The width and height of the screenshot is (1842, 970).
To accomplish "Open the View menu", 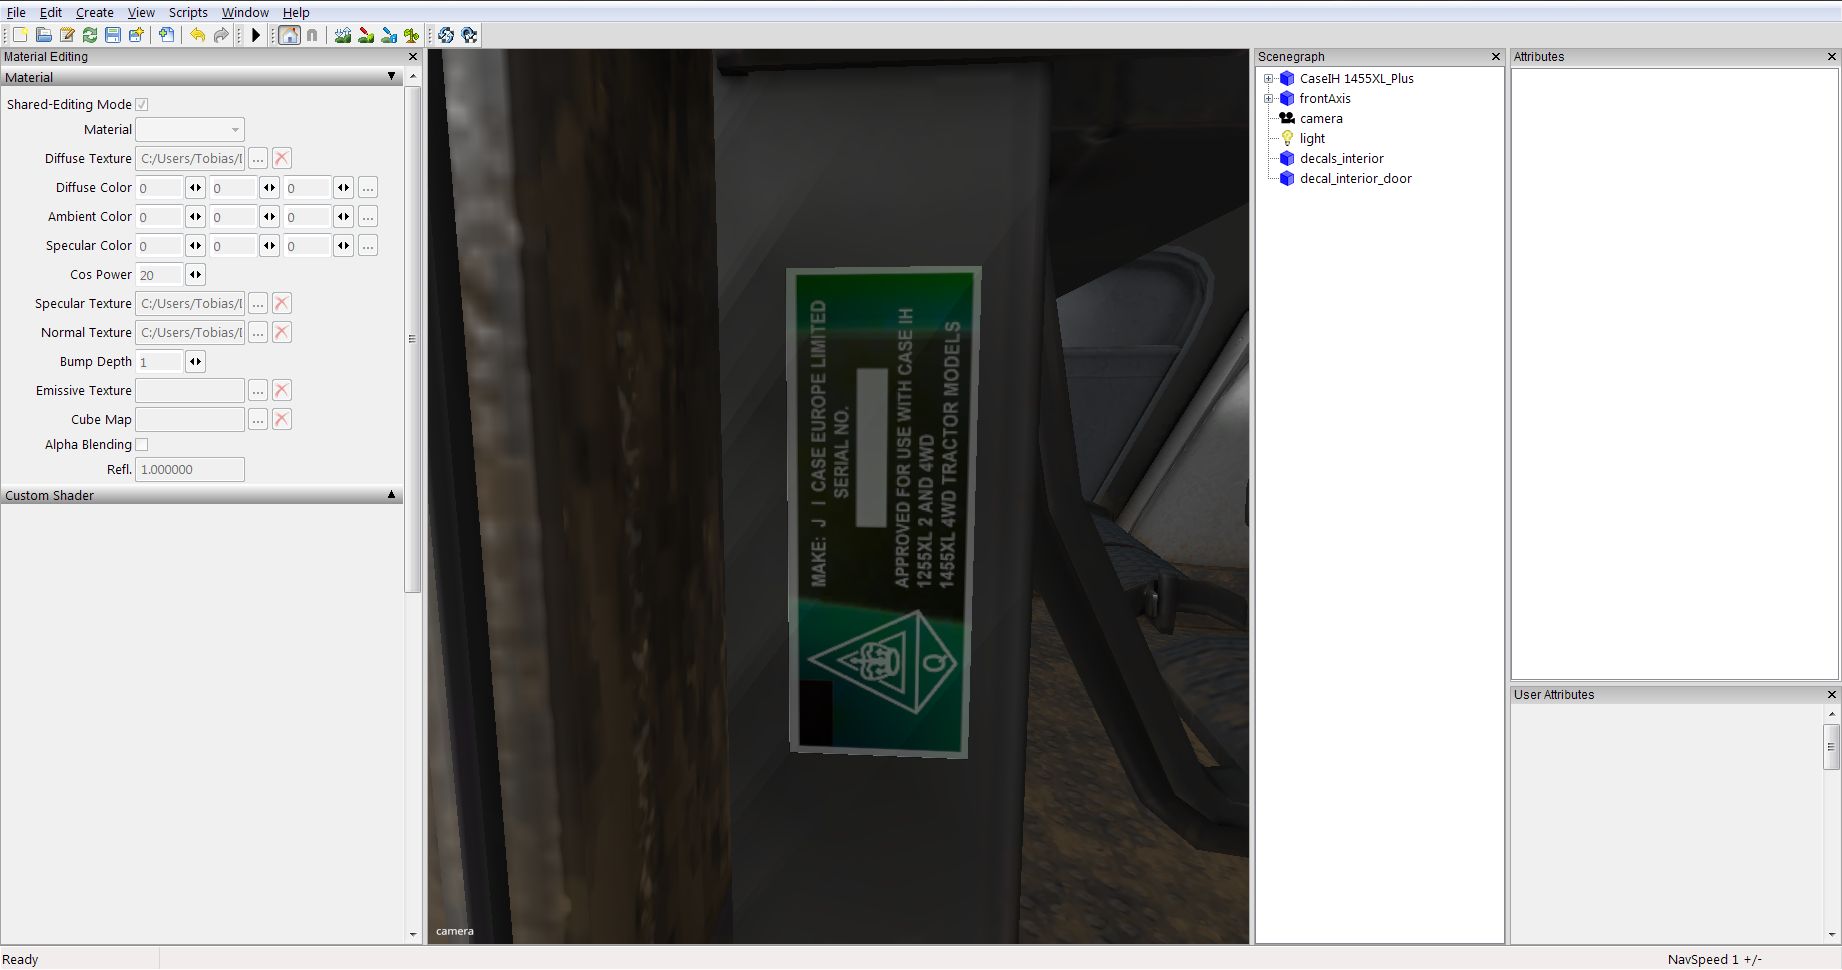I will click(141, 12).
